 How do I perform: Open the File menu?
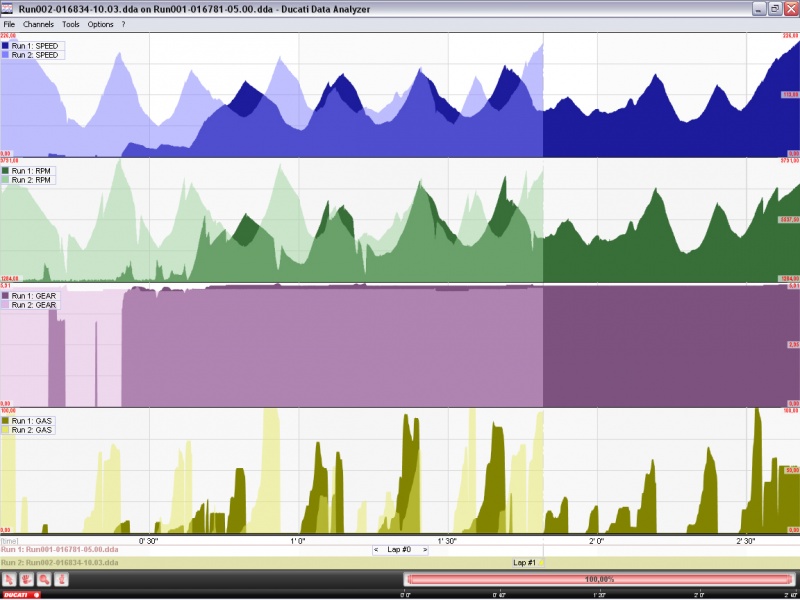(x=9, y=24)
